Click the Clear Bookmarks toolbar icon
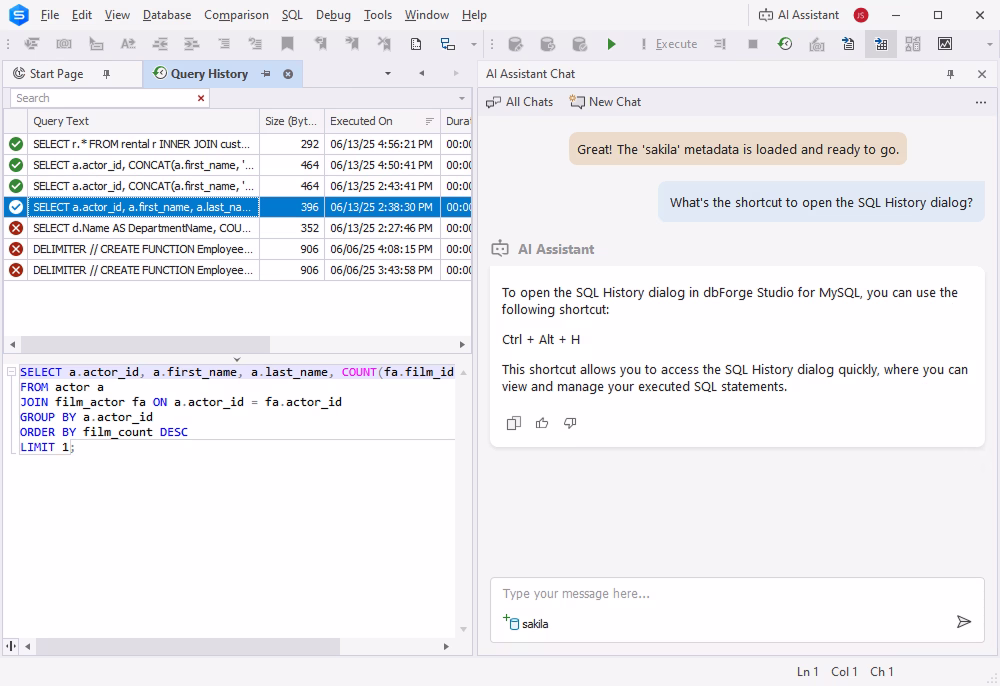The width and height of the screenshot is (1000, 686). pos(384,44)
